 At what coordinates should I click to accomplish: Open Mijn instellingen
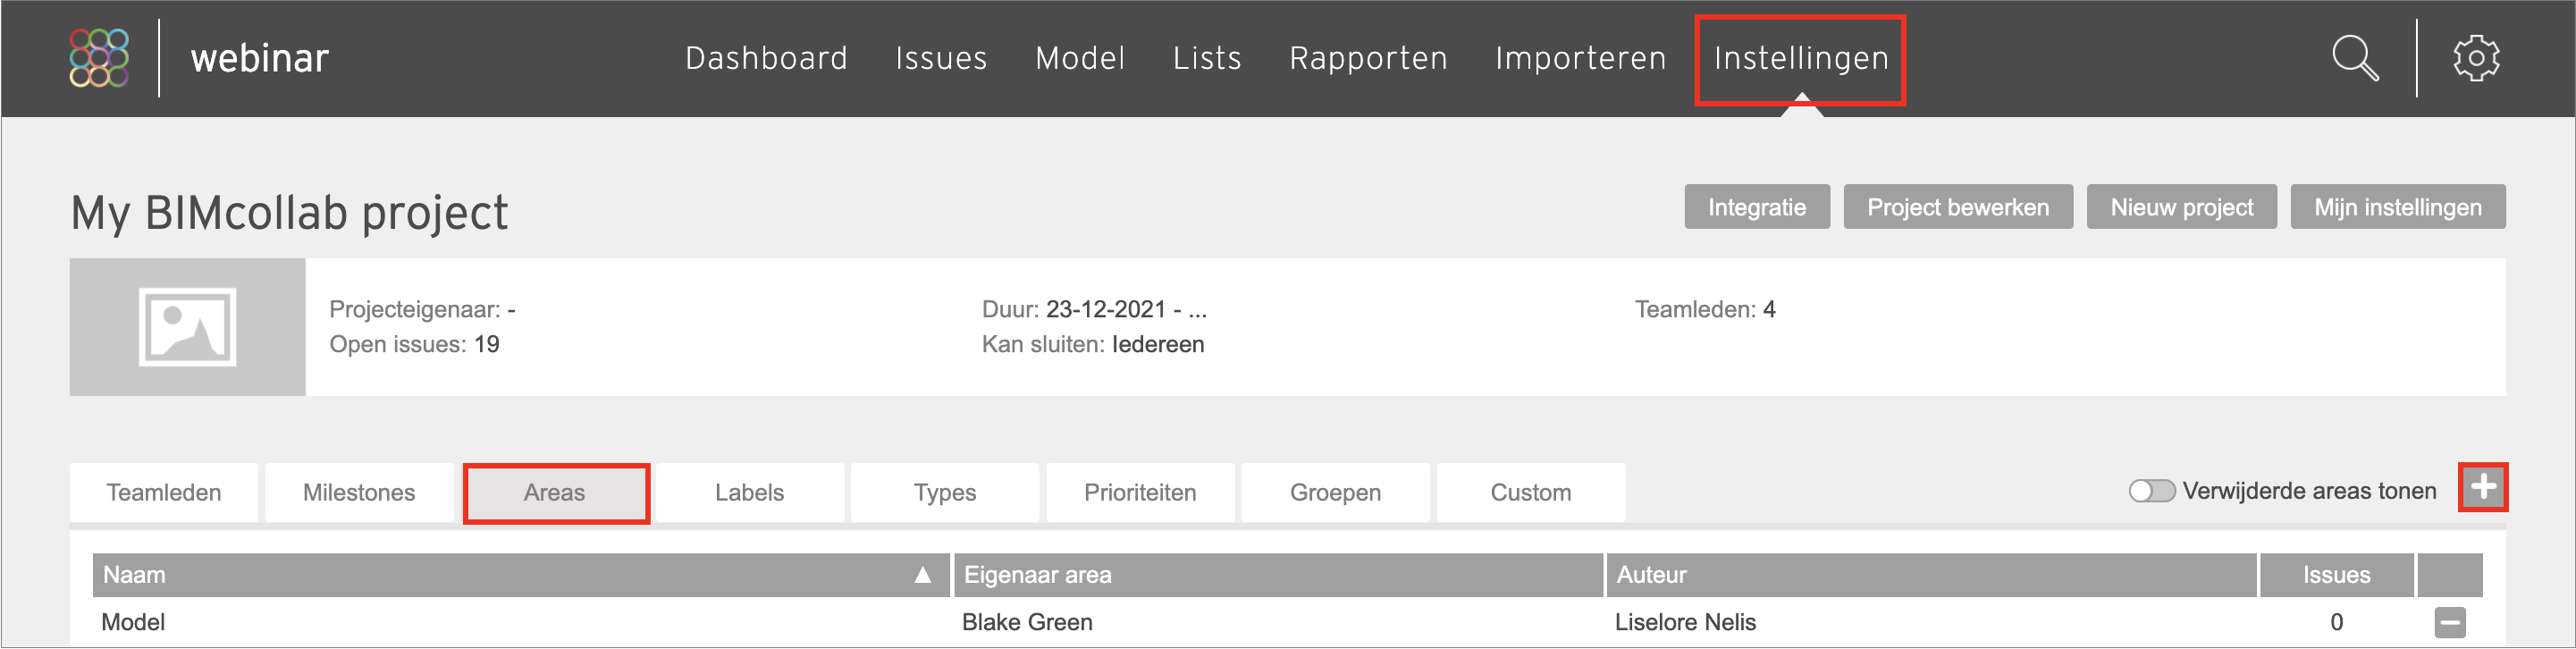[2397, 207]
